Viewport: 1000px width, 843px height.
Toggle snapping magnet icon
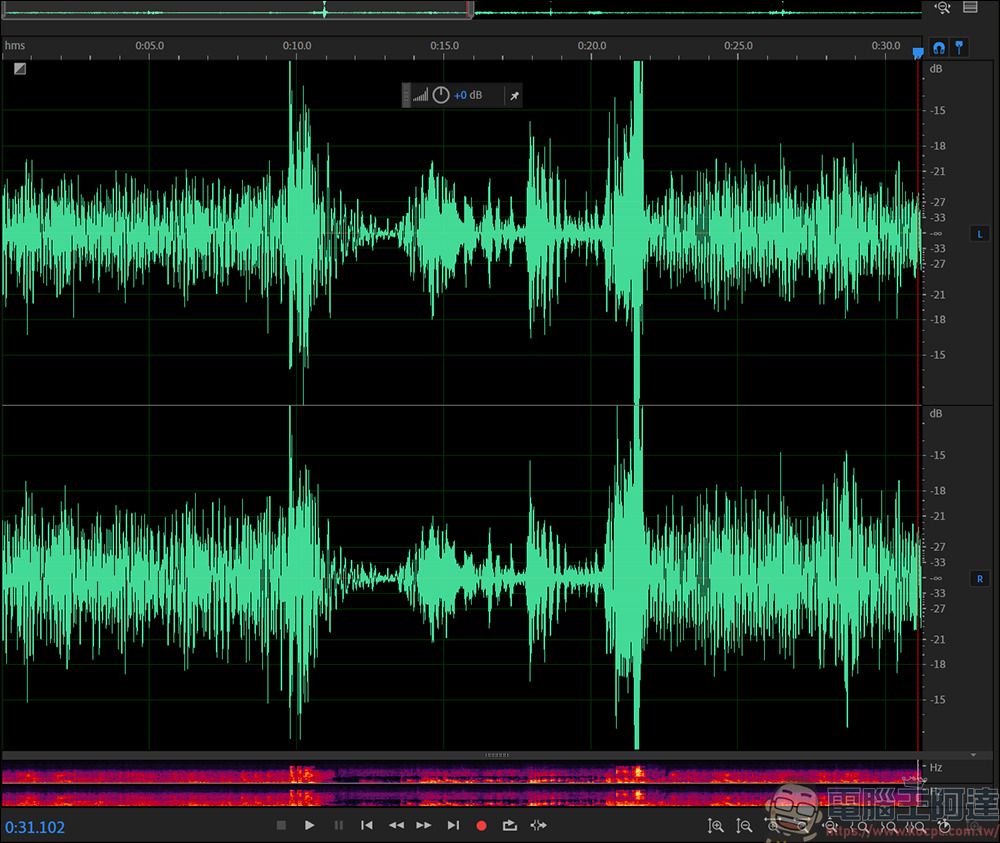click(x=939, y=47)
